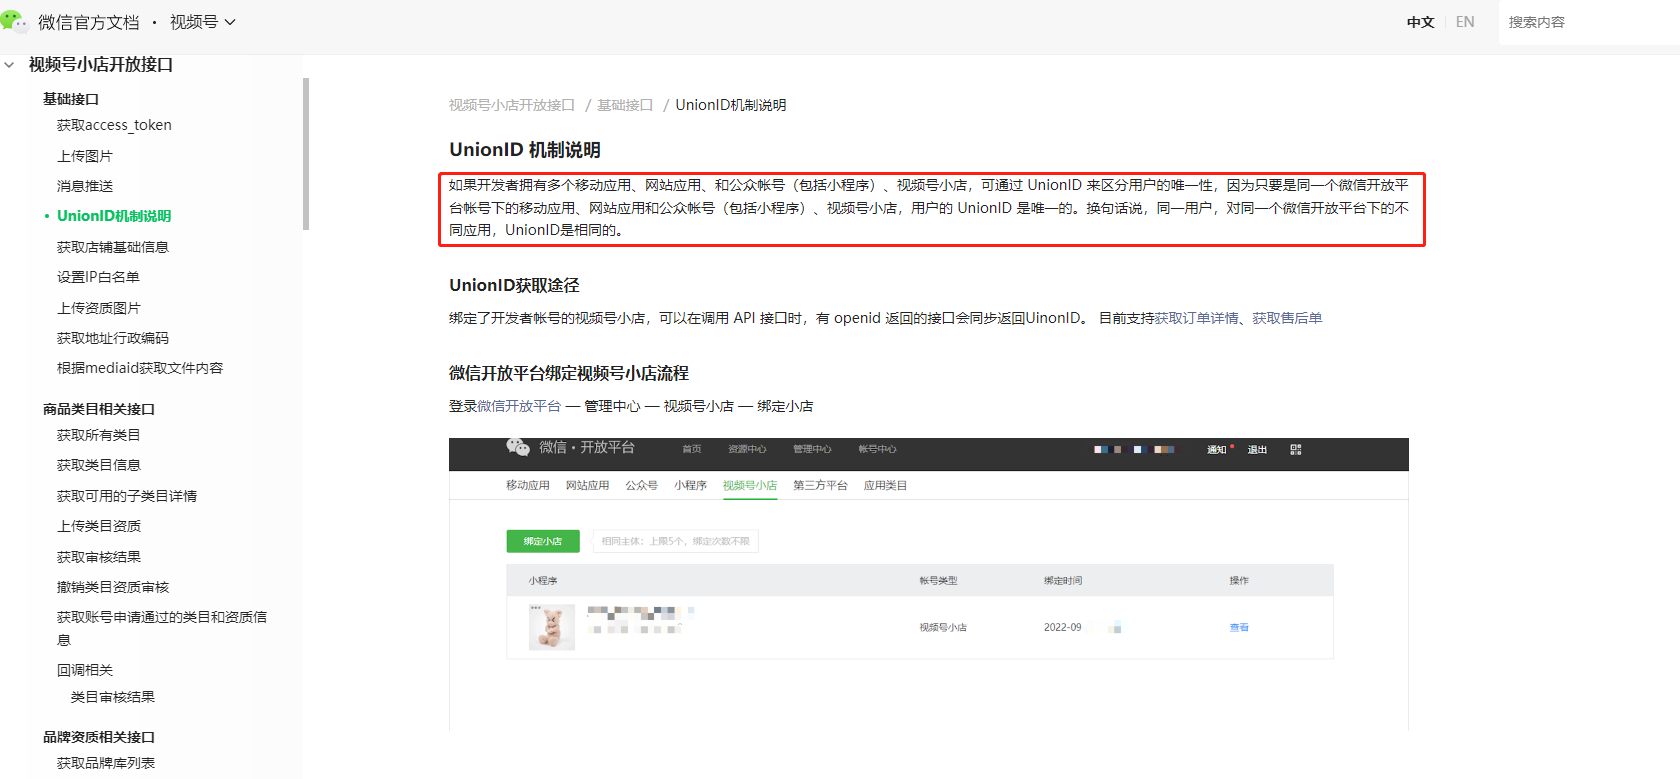Collapse the 视频号小店开放接口 section chevron
This screenshot has width=1680, height=779.
tap(9, 65)
